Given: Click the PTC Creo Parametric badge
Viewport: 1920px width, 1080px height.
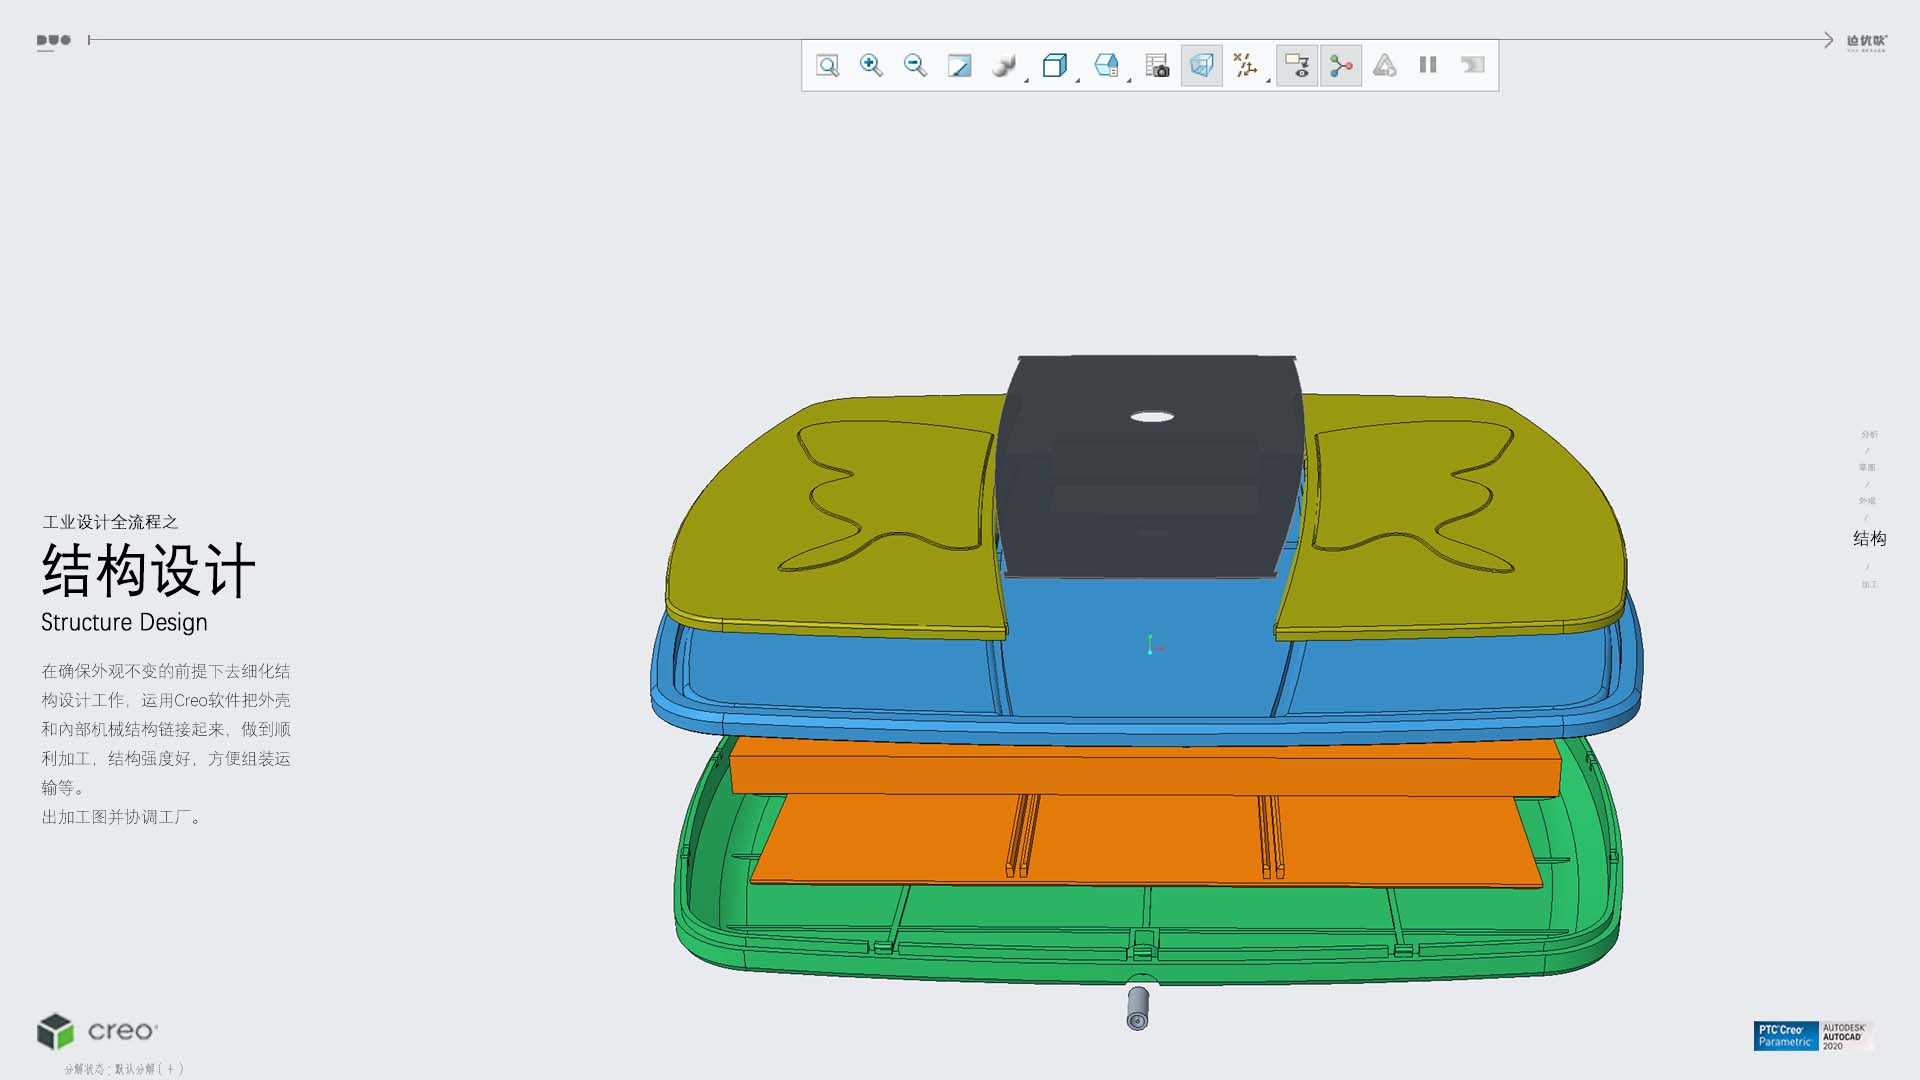Looking at the screenshot, I should click(1785, 1036).
